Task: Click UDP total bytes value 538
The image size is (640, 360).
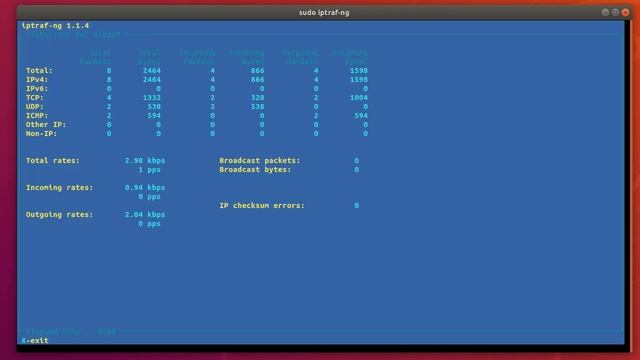Action: (154, 107)
